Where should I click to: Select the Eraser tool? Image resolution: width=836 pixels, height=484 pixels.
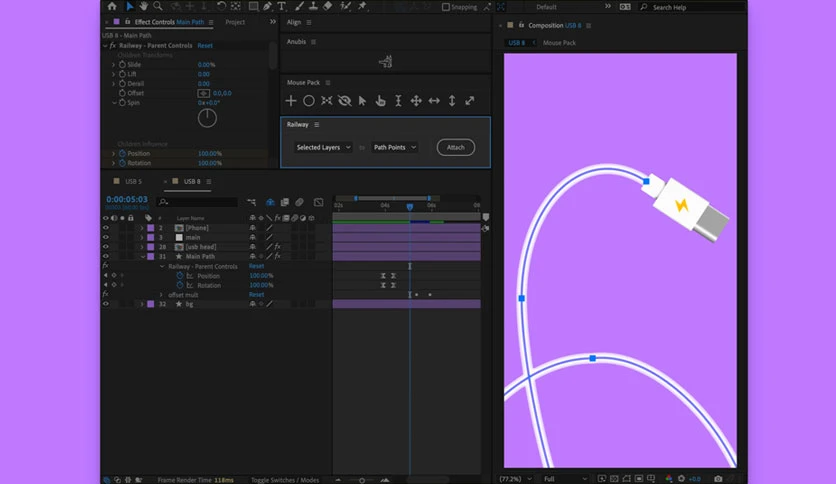pyautogui.click(x=327, y=6)
